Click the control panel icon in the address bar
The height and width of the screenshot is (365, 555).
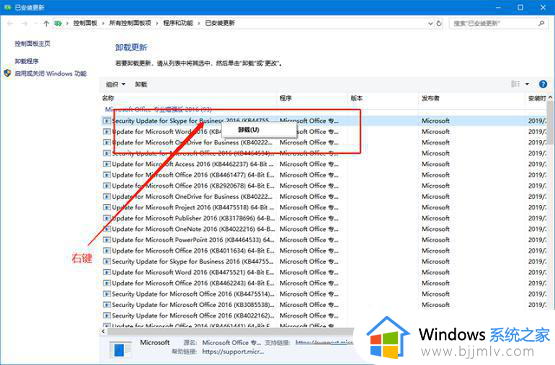tap(58, 23)
